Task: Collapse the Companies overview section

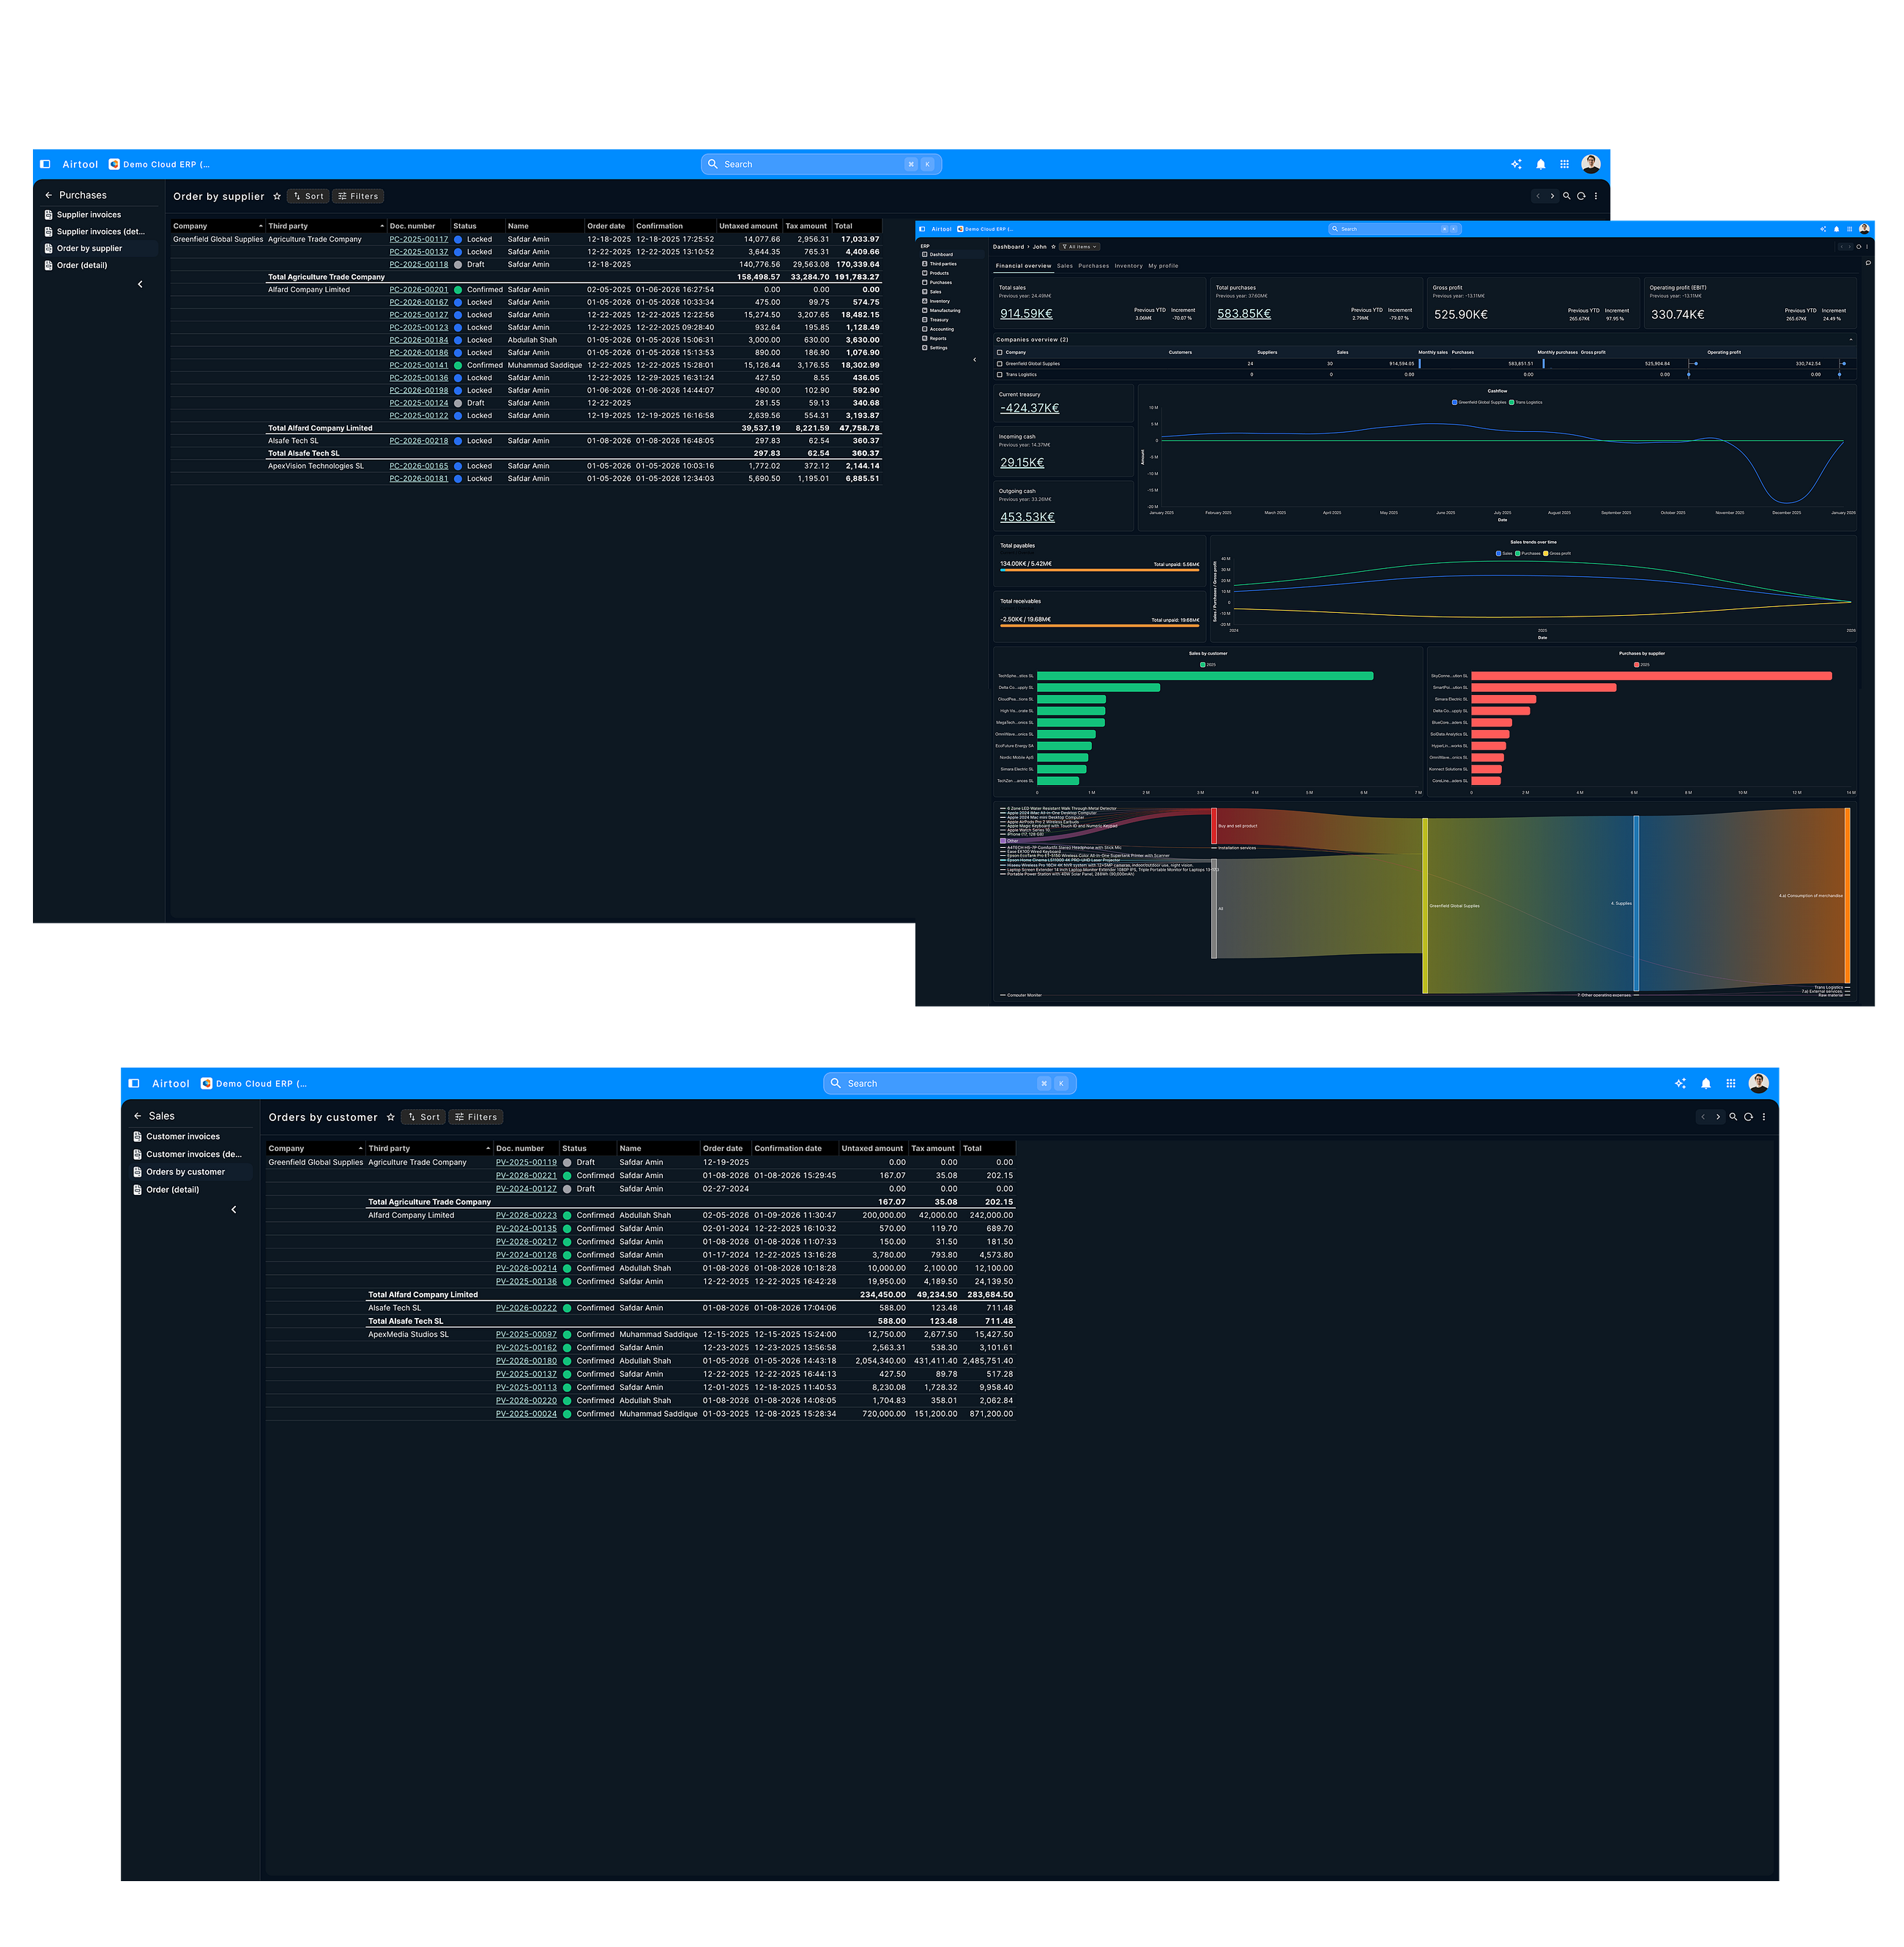Action: 1851,340
